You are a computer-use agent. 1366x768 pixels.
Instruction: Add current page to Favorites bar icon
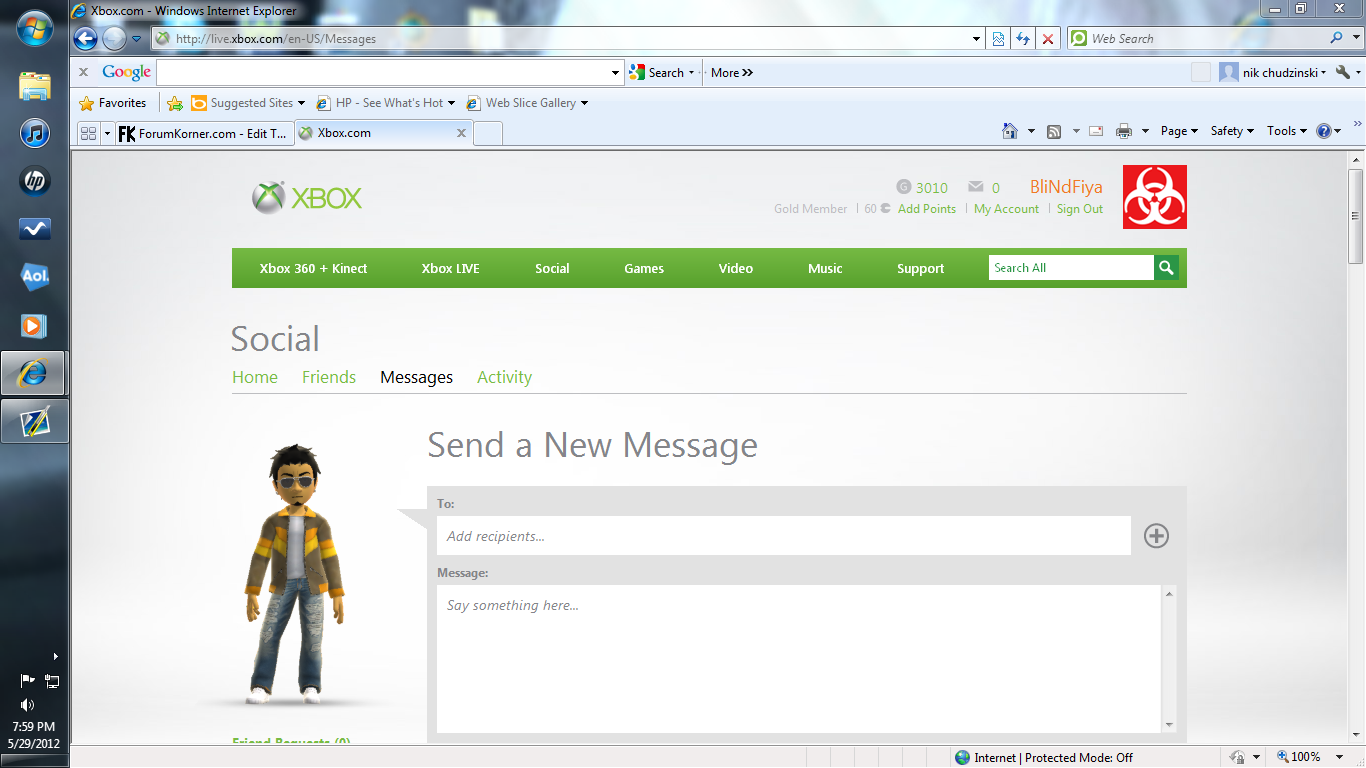tap(175, 103)
